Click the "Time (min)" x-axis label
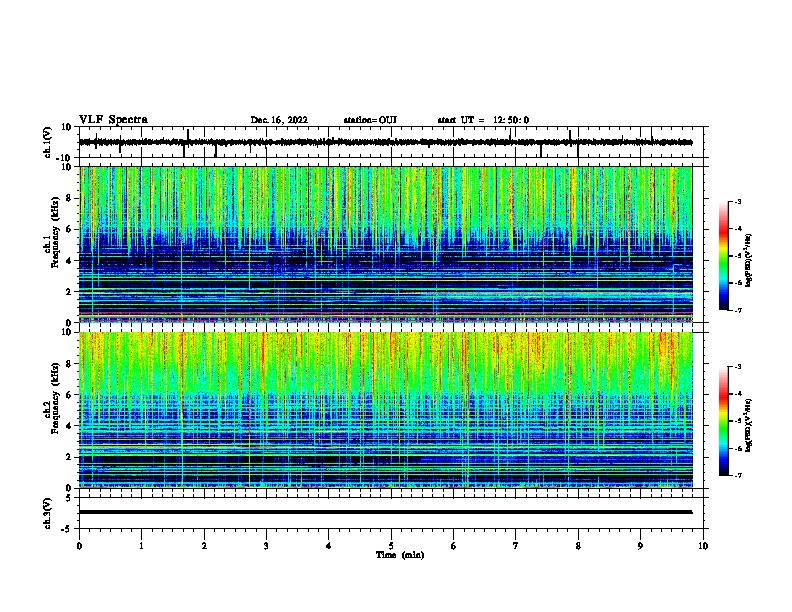The image size is (792, 612). pyautogui.click(x=400, y=555)
